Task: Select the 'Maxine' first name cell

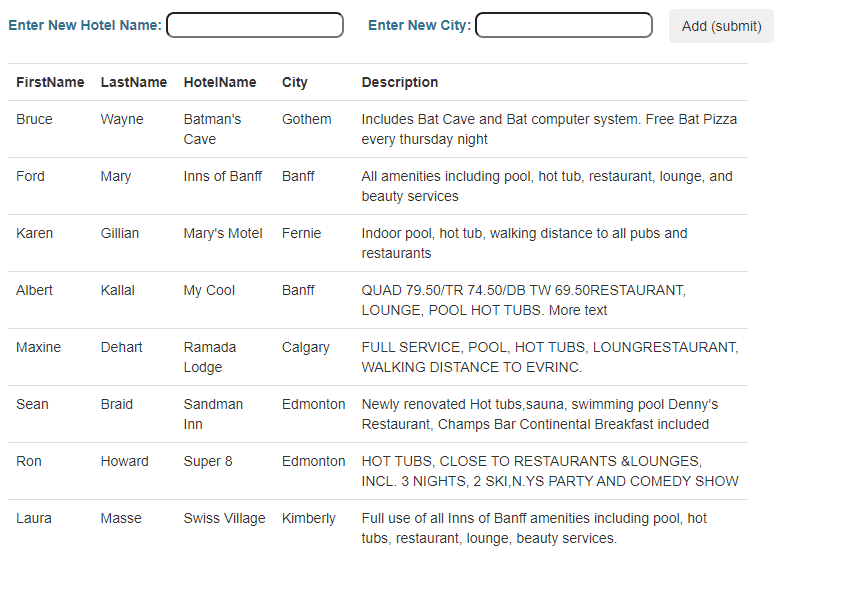Action: pyautogui.click(x=39, y=347)
